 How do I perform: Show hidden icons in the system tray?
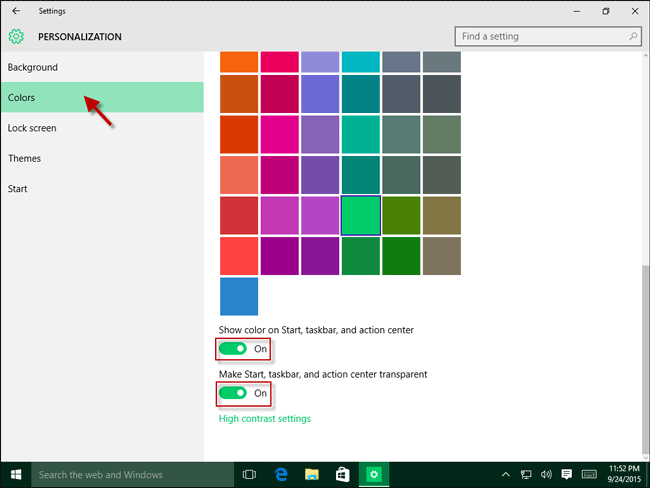(x=506, y=474)
